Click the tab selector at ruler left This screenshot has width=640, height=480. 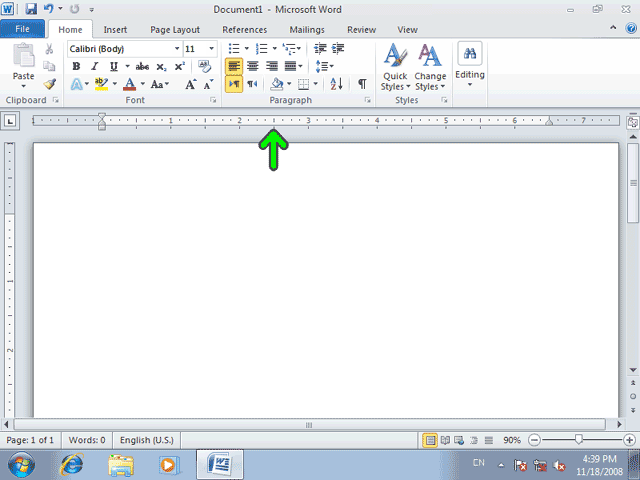point(10,121)
